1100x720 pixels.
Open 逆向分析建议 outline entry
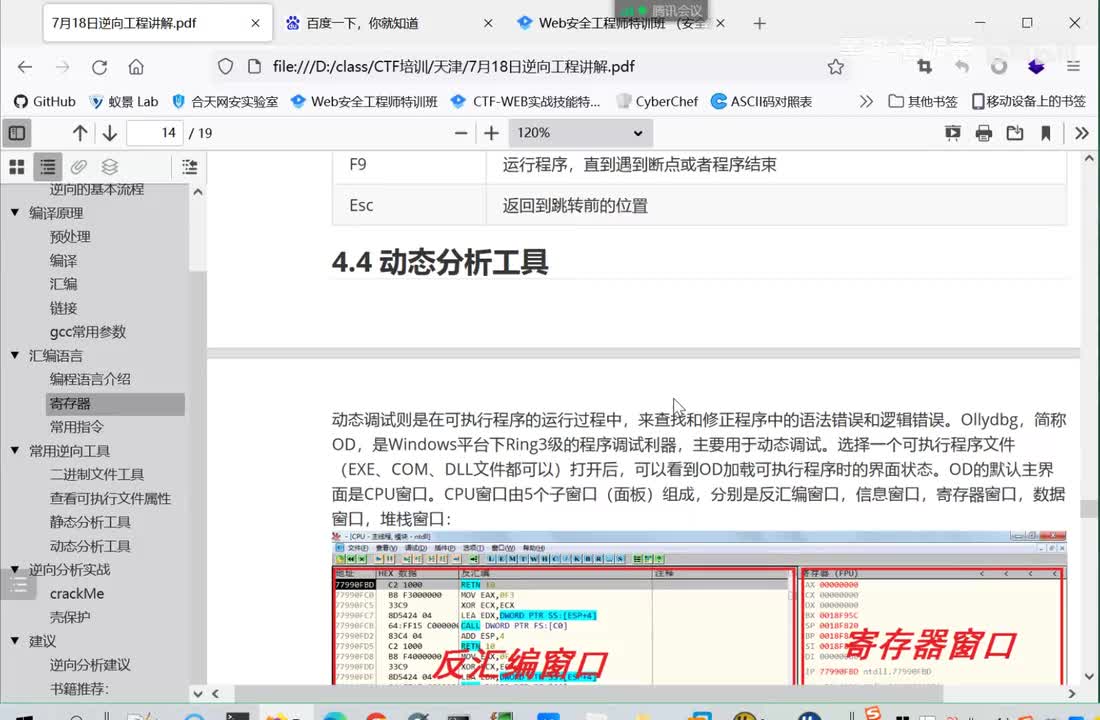[90, 665]
